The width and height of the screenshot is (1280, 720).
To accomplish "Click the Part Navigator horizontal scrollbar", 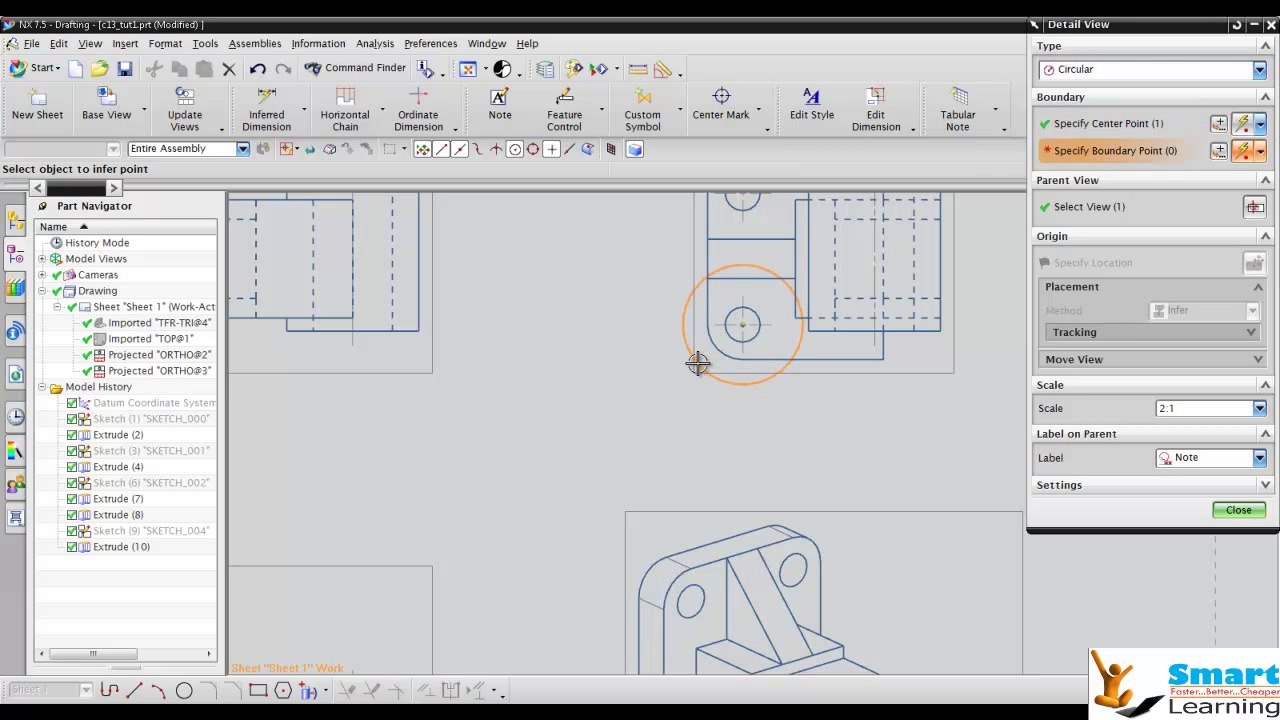I will coord(125,654).
